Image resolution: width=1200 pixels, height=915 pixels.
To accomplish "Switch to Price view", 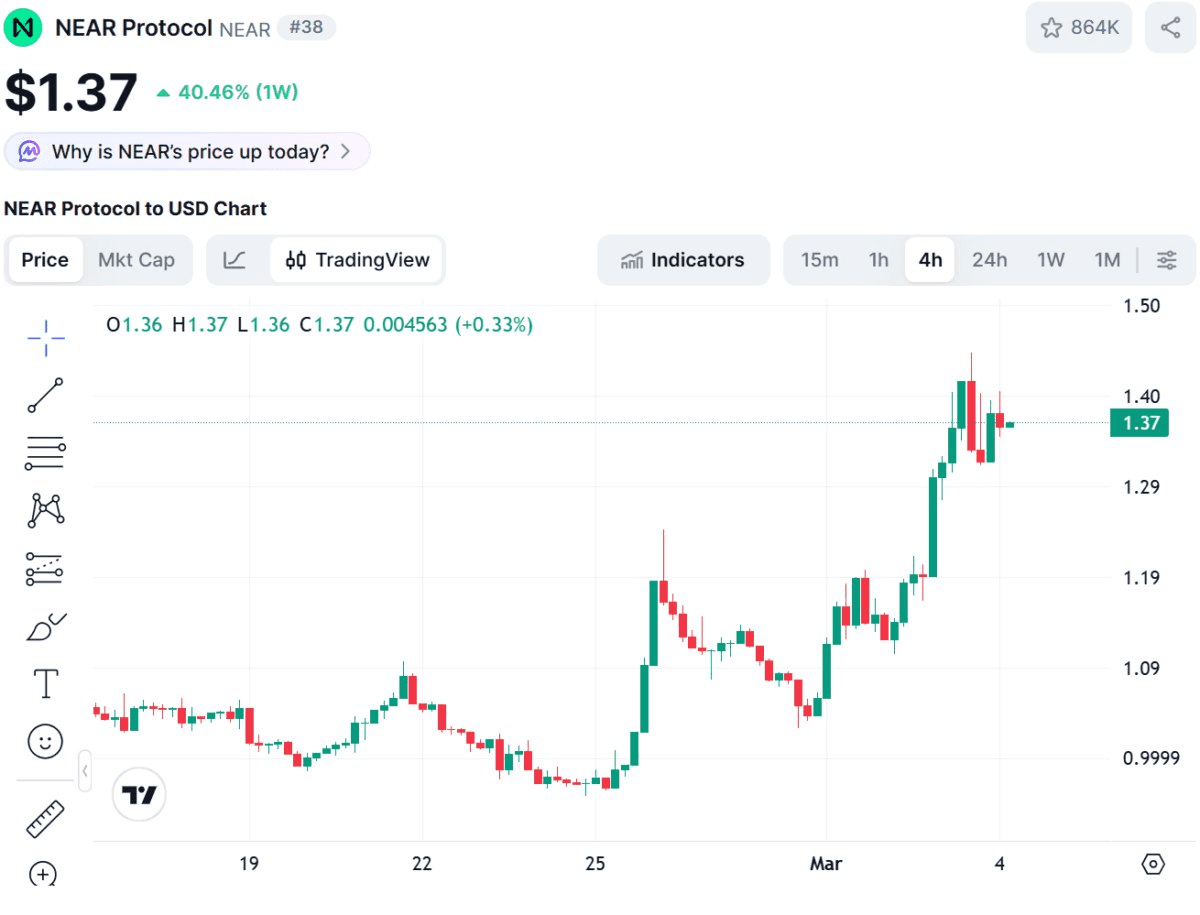I will click(x=45, y=260).
